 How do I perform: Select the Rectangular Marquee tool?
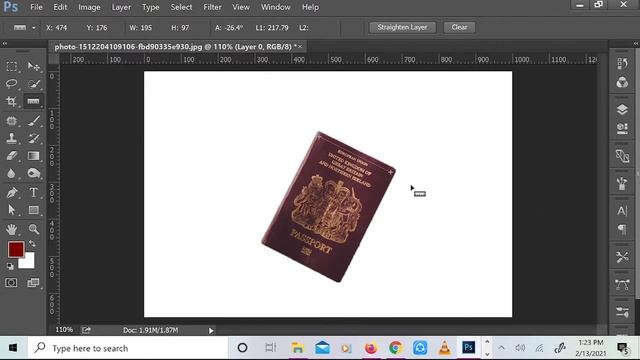(11, 67)
